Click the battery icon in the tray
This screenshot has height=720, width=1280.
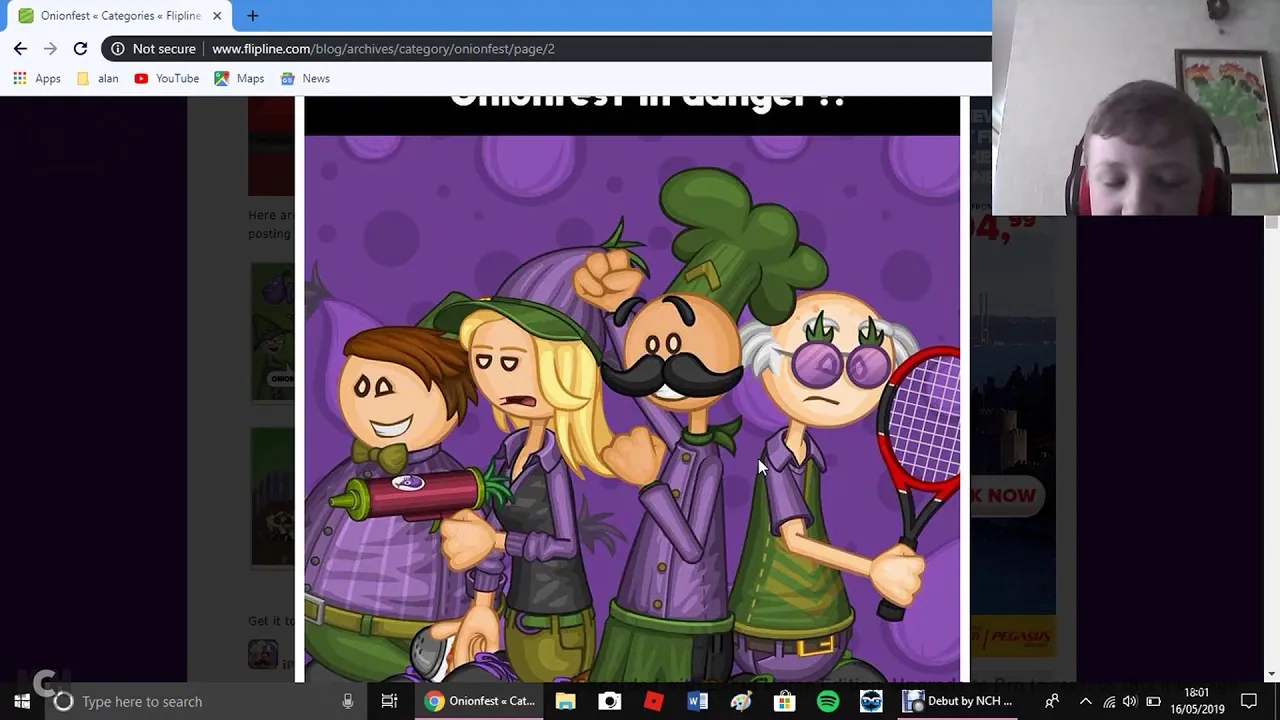coord(1153,701)
